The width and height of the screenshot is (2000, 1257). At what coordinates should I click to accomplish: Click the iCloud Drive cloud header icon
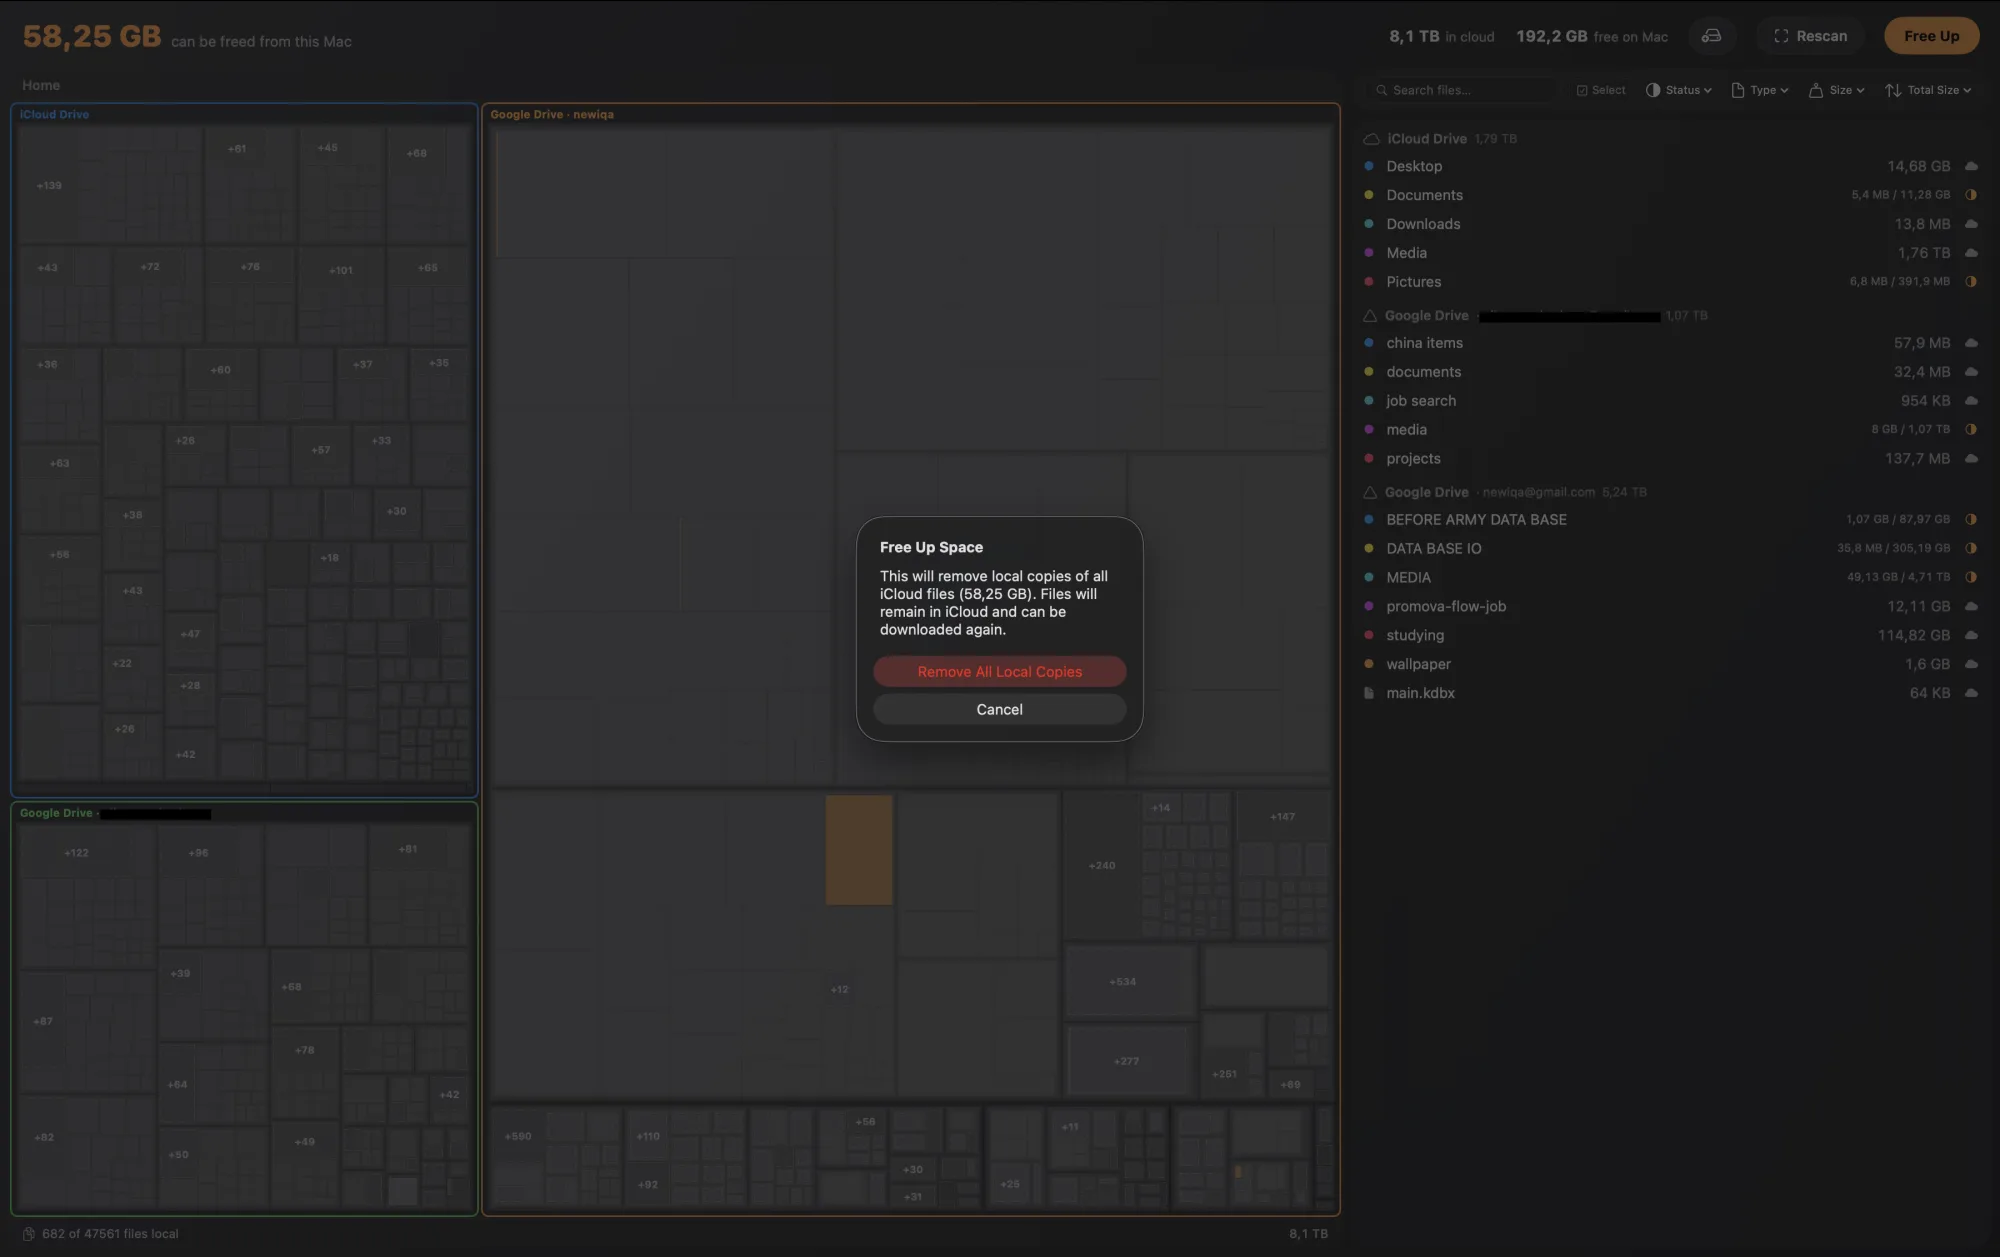click(1372, 139)
